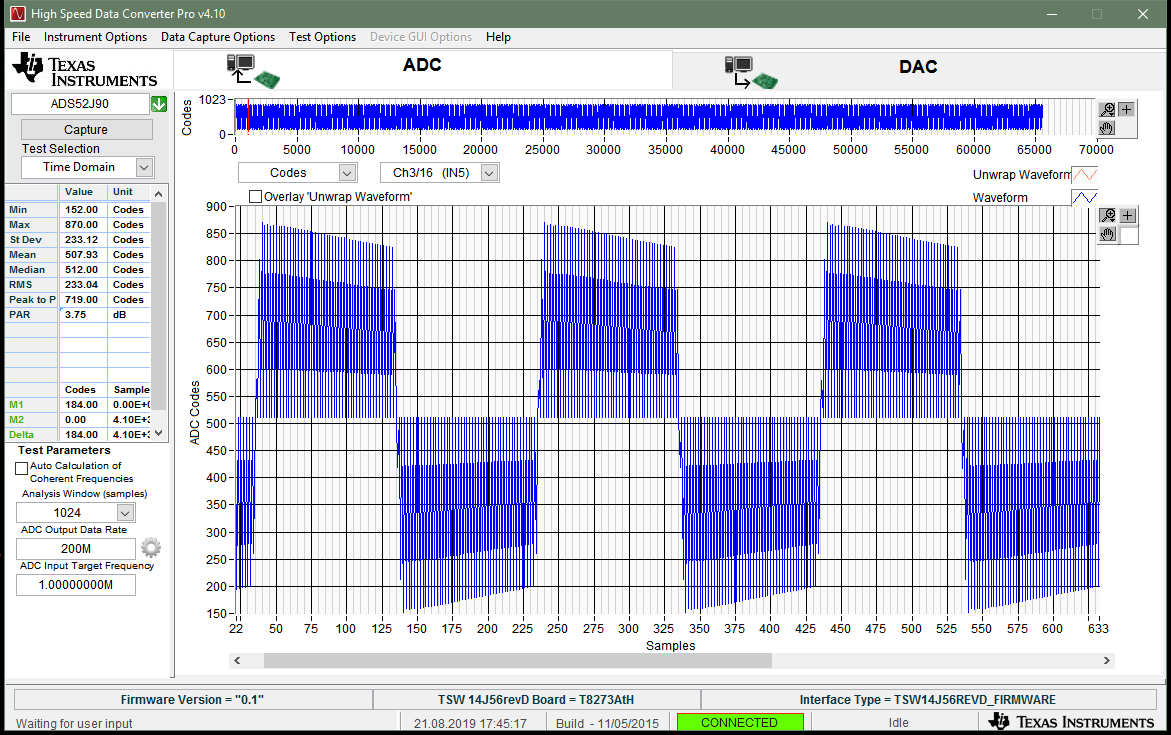Image resolution: width=1171 pixels, height=735 pixels.
Task: Select the pan hand tool on main plot
Action: (x=1108, y=235)
